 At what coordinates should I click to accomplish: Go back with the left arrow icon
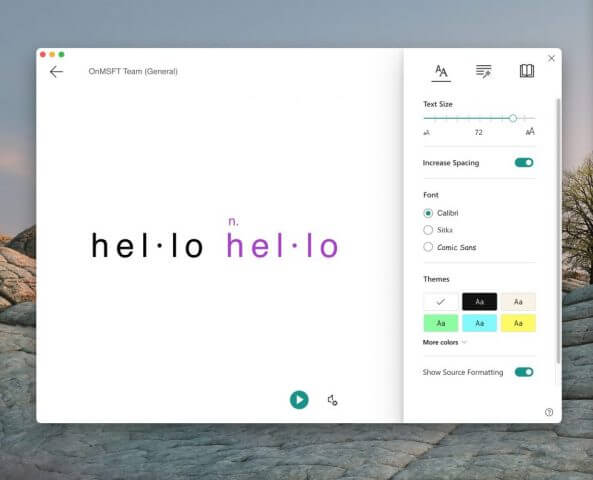pos(56,71)
